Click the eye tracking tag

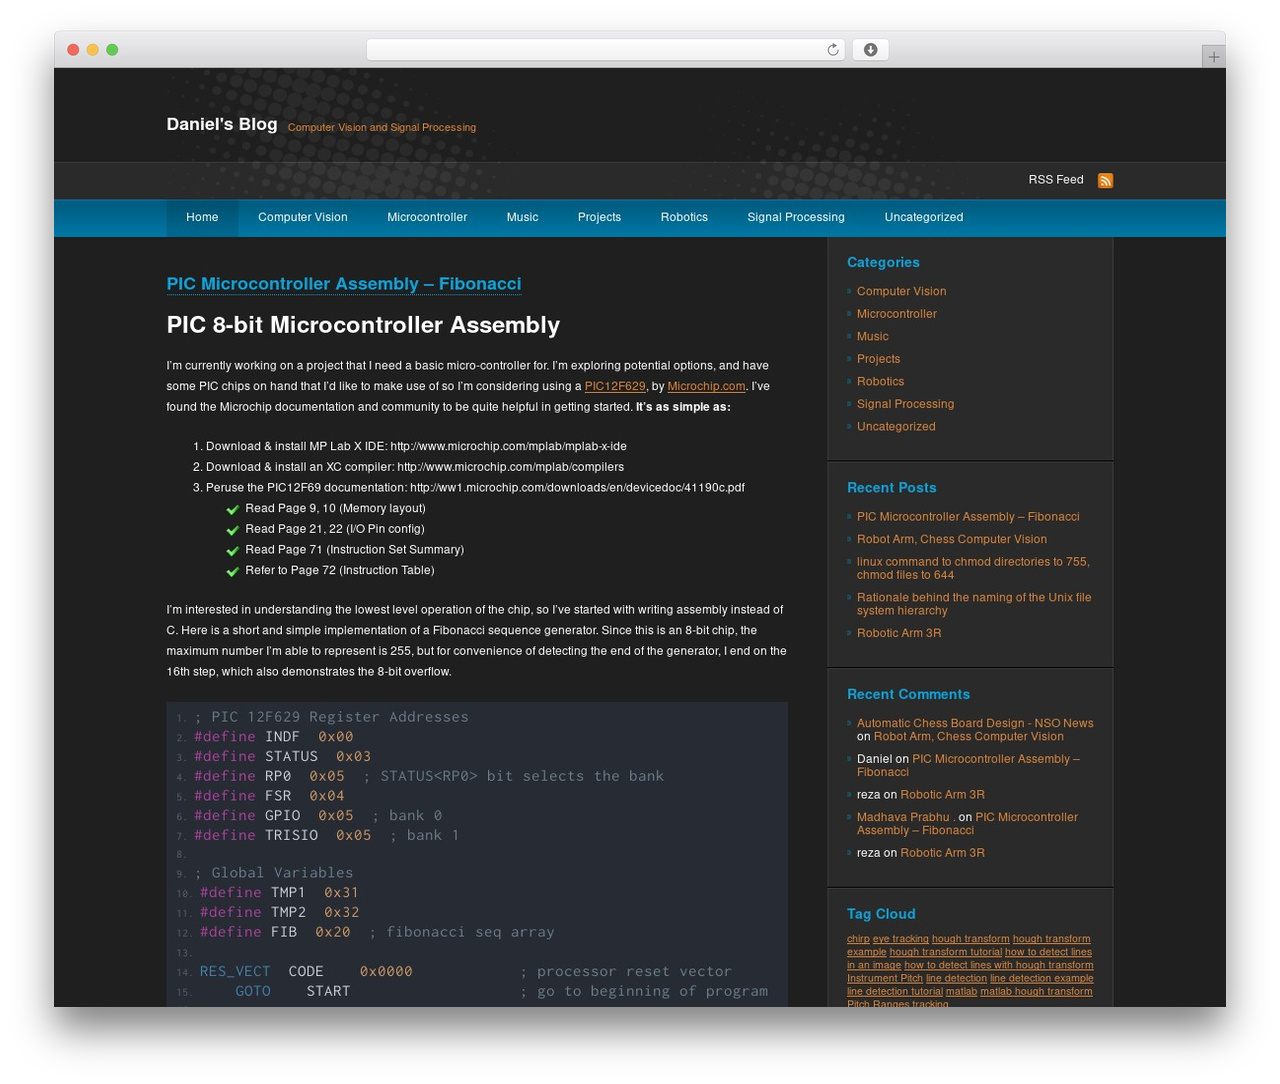pyautogui.click(x=901, y=939)
